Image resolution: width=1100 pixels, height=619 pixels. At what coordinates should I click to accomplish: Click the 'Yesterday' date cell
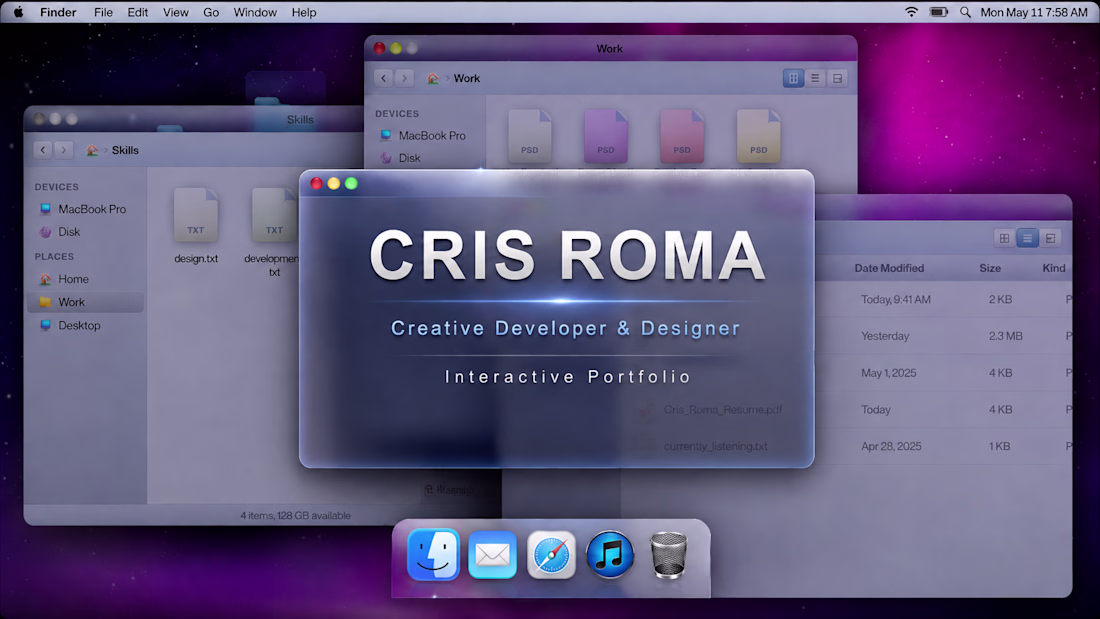click(x=885, y=336)
